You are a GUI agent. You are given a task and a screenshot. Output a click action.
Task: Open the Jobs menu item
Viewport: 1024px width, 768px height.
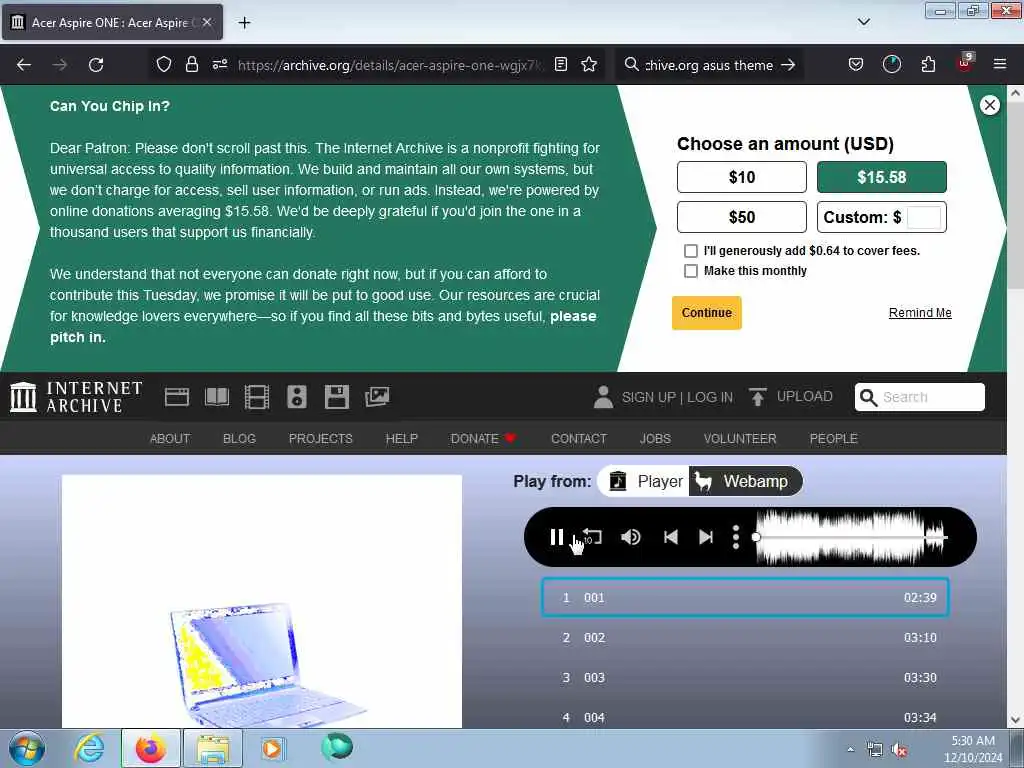point(655,439)
